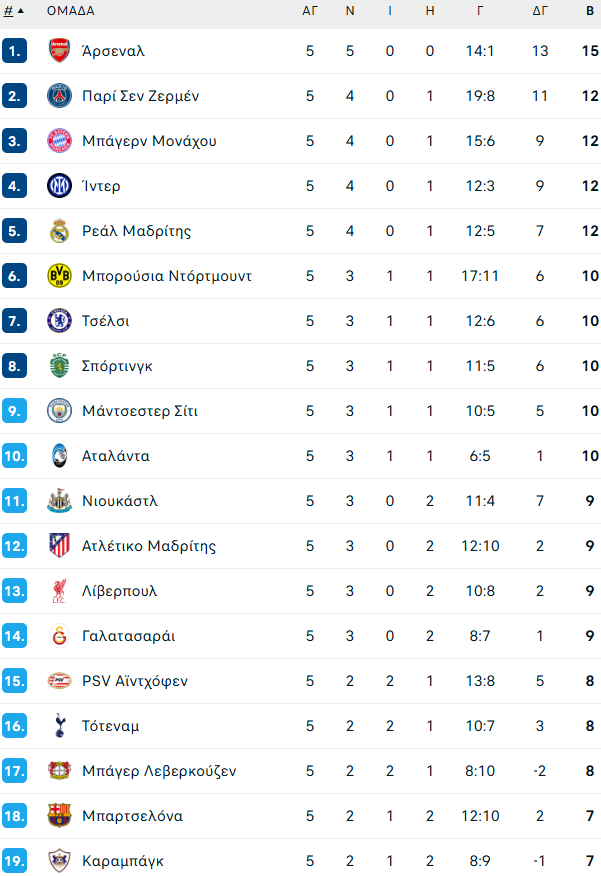The width and height of the screenshot is (601, 876).
Task: Click the Bayern Munich logo icon
Action: tap(59, 141)
